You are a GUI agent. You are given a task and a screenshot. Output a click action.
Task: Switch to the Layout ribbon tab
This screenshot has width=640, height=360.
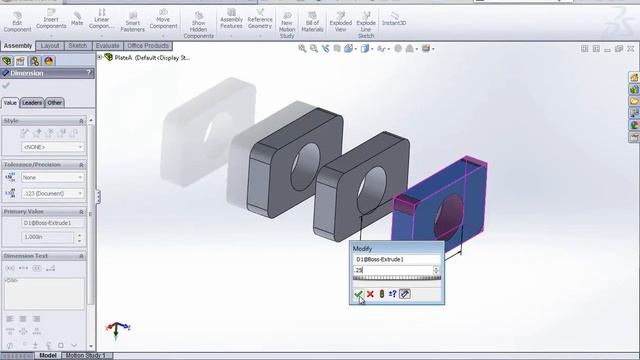50,46
